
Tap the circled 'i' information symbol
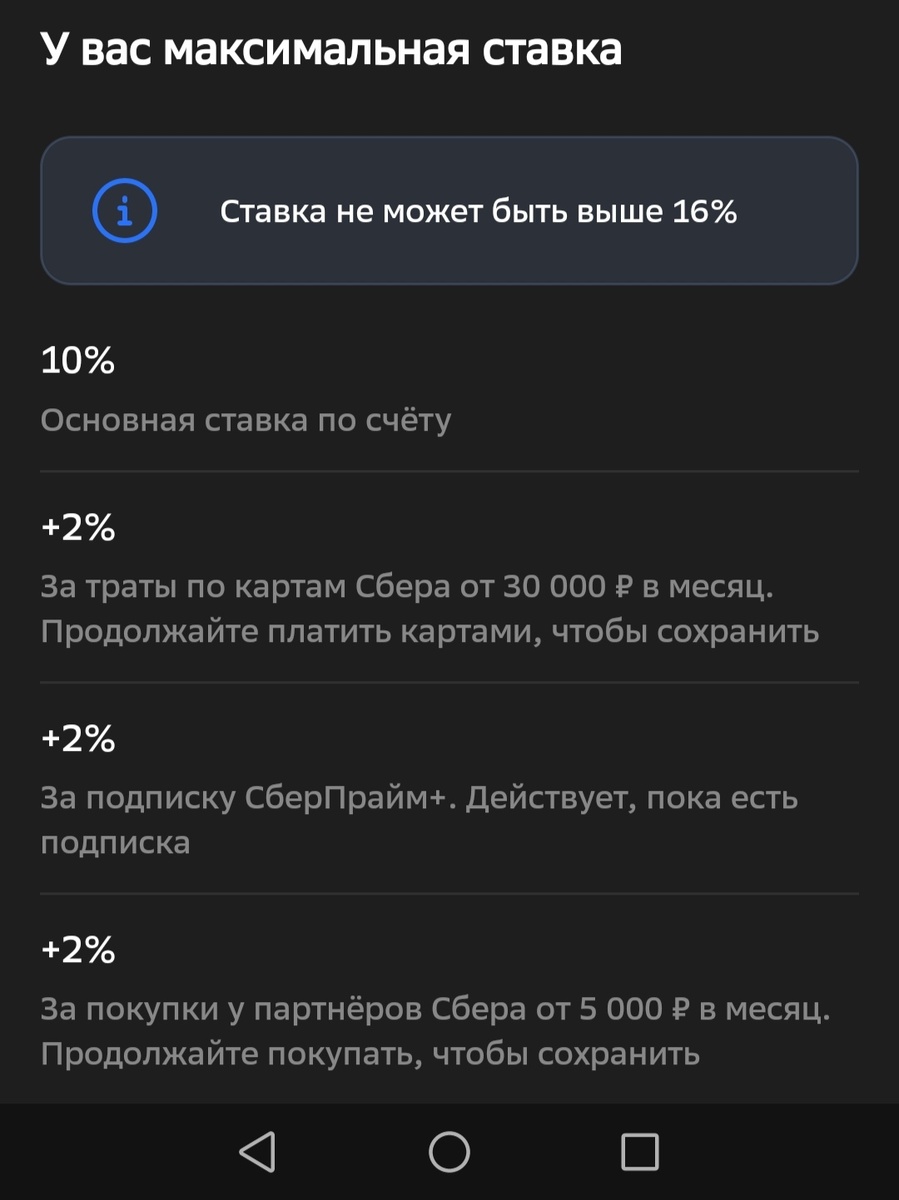(x=124, y=210)
